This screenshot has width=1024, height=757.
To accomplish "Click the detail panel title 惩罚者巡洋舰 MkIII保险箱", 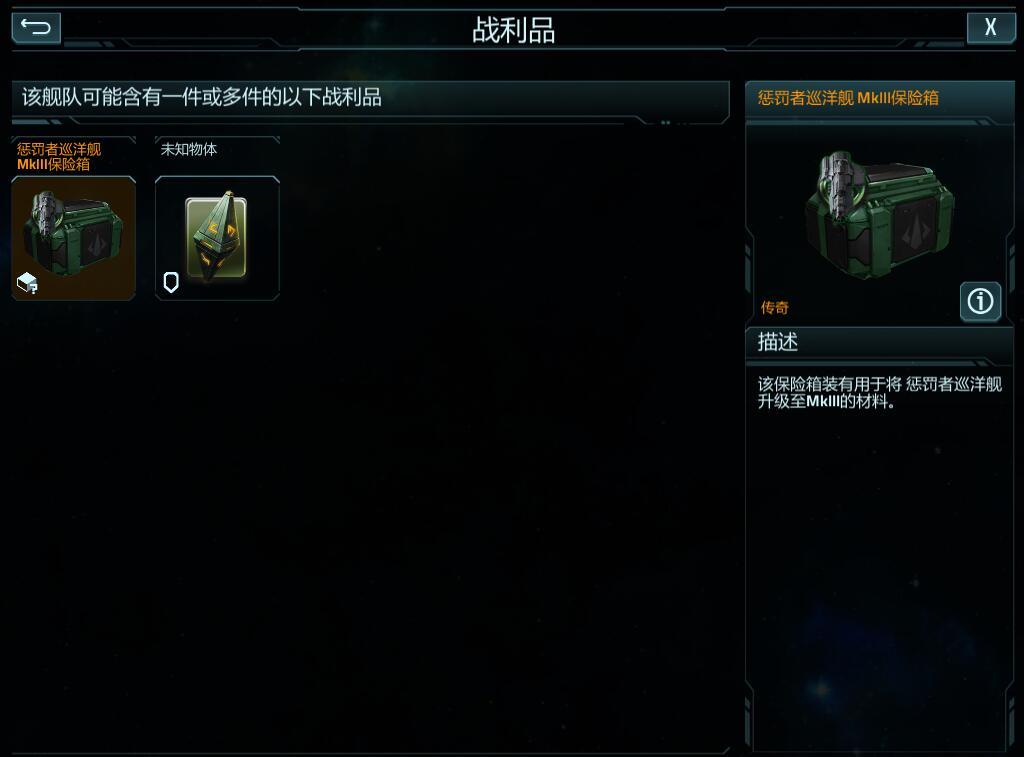I will click(848, 98).
